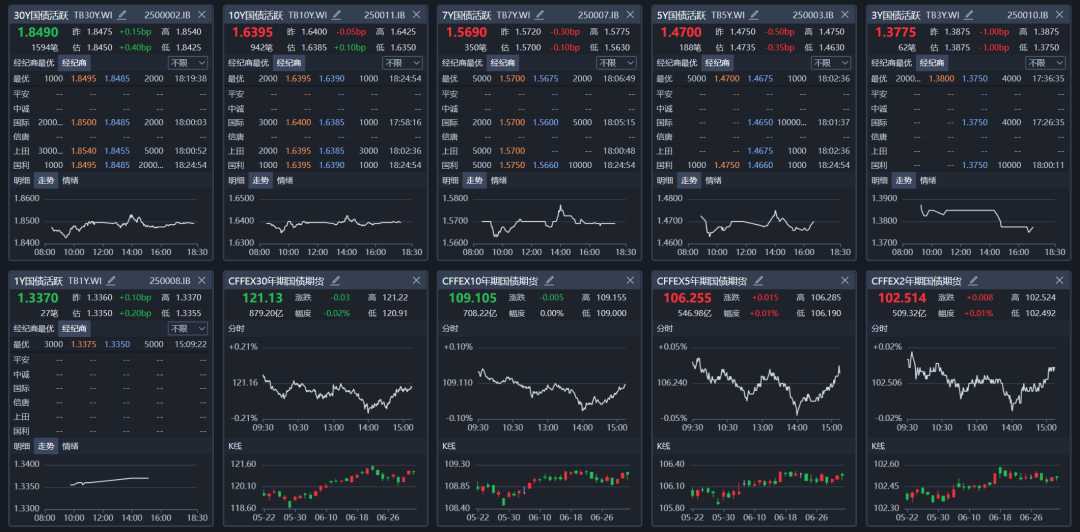Select CFFEX5年期 price 106.255
Screen dimensions: 1080x532
689,298
